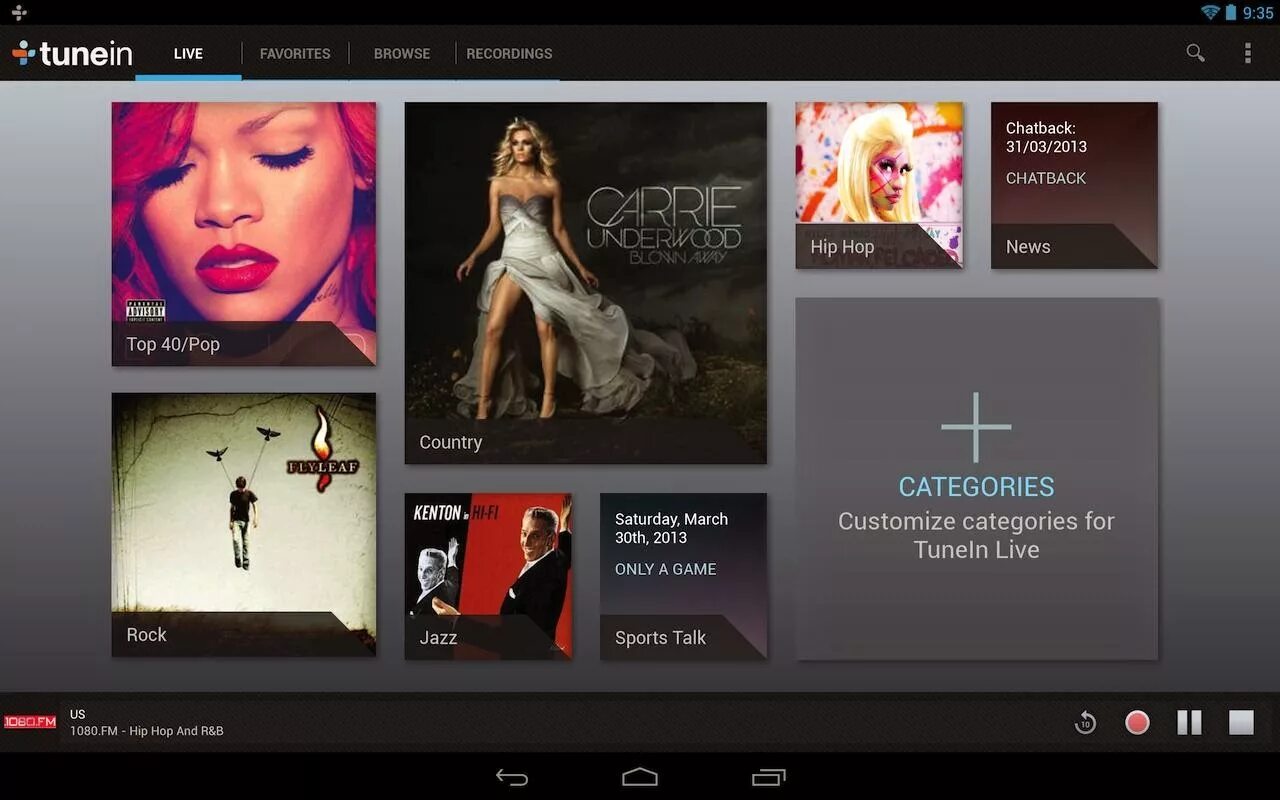Switch to the RECORDINGS tab
1280x800 pixels.
pyautogui.click(x=509, y=54)
